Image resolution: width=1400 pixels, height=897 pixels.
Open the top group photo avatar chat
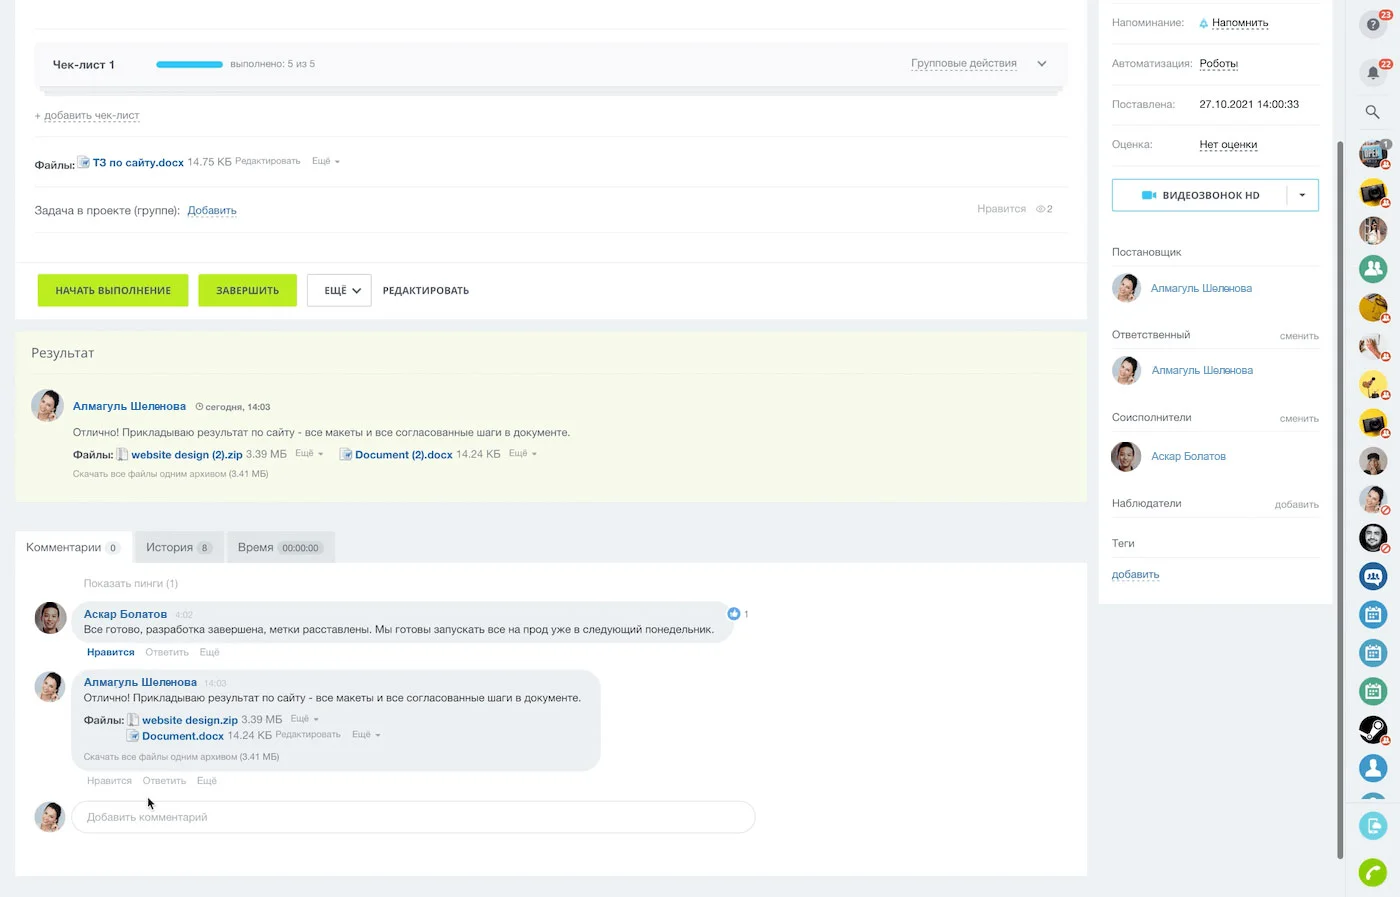[1373, 153]
